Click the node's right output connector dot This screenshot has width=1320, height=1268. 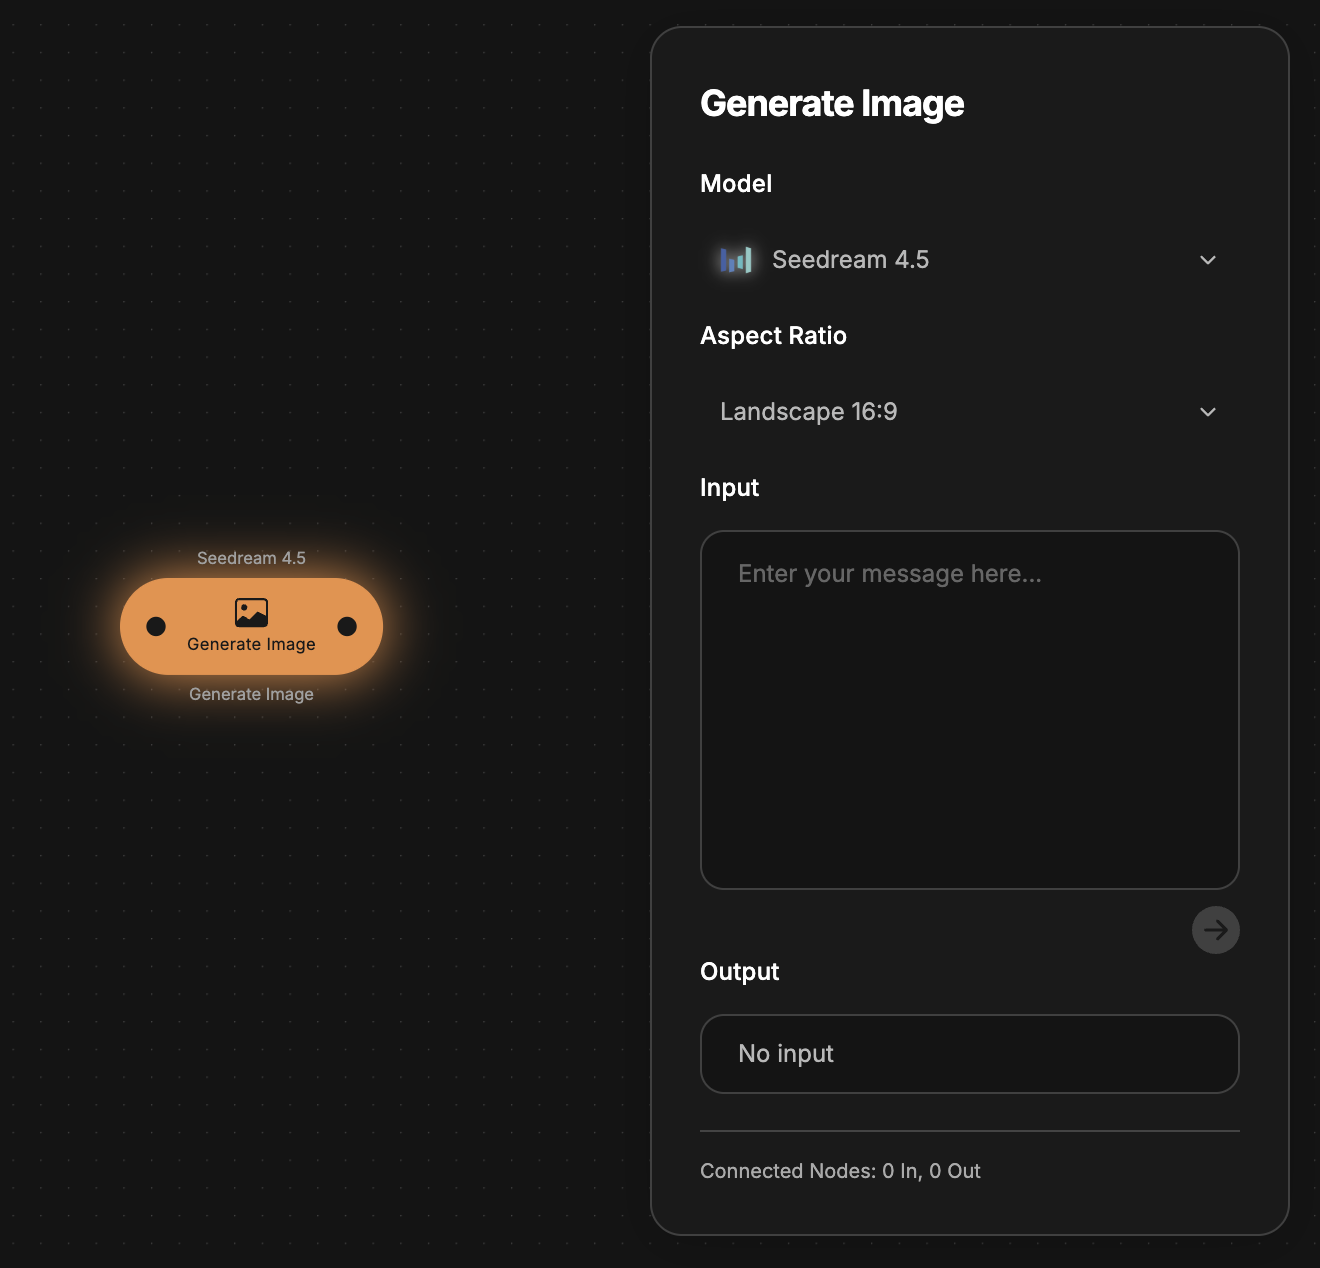point(347,626)
